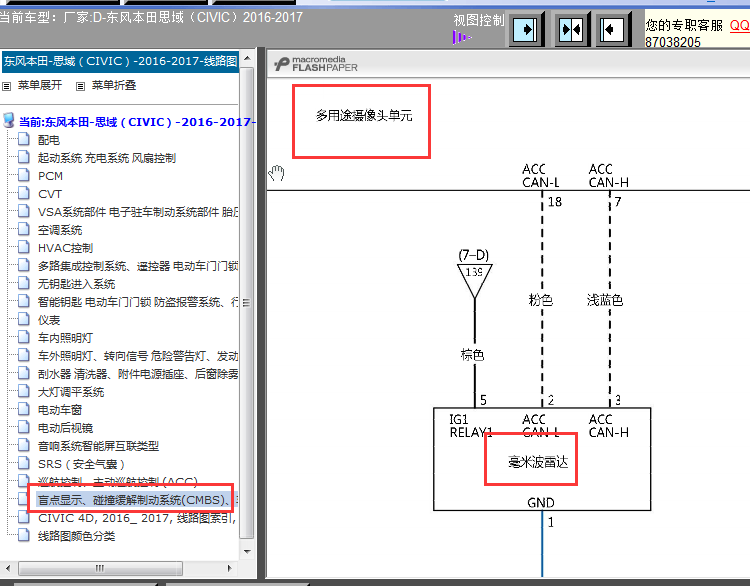This screenshot has height=586, width=750.
Task: Open 起动系统 充电系统 风扇控制 diagram
Action: (107, 158)
